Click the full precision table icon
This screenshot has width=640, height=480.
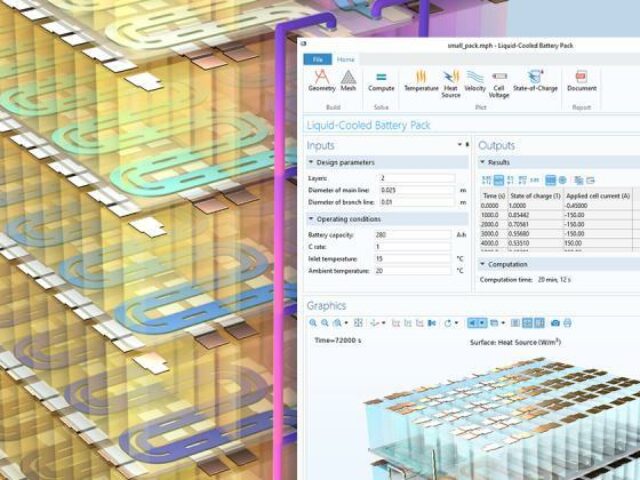(x=486, y=180)
